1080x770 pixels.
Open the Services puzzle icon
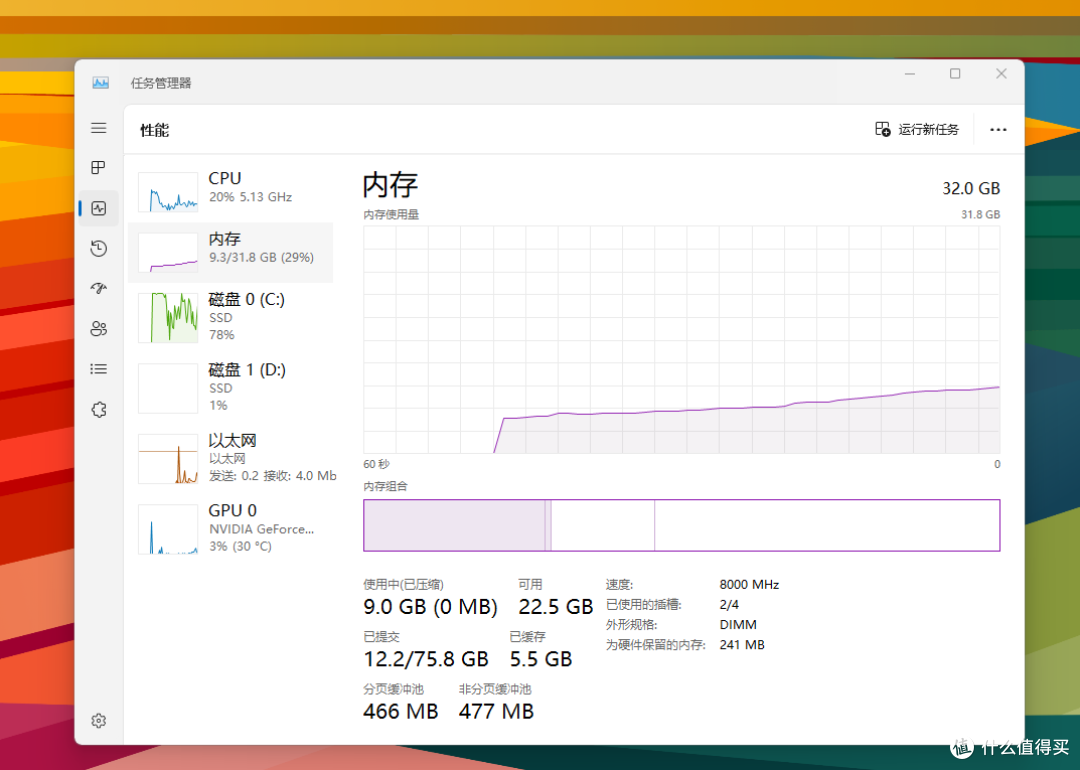[x=98, y=409]
